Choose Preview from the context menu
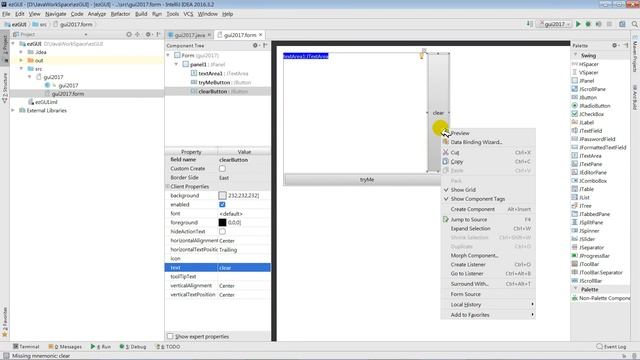 point(488,133)
